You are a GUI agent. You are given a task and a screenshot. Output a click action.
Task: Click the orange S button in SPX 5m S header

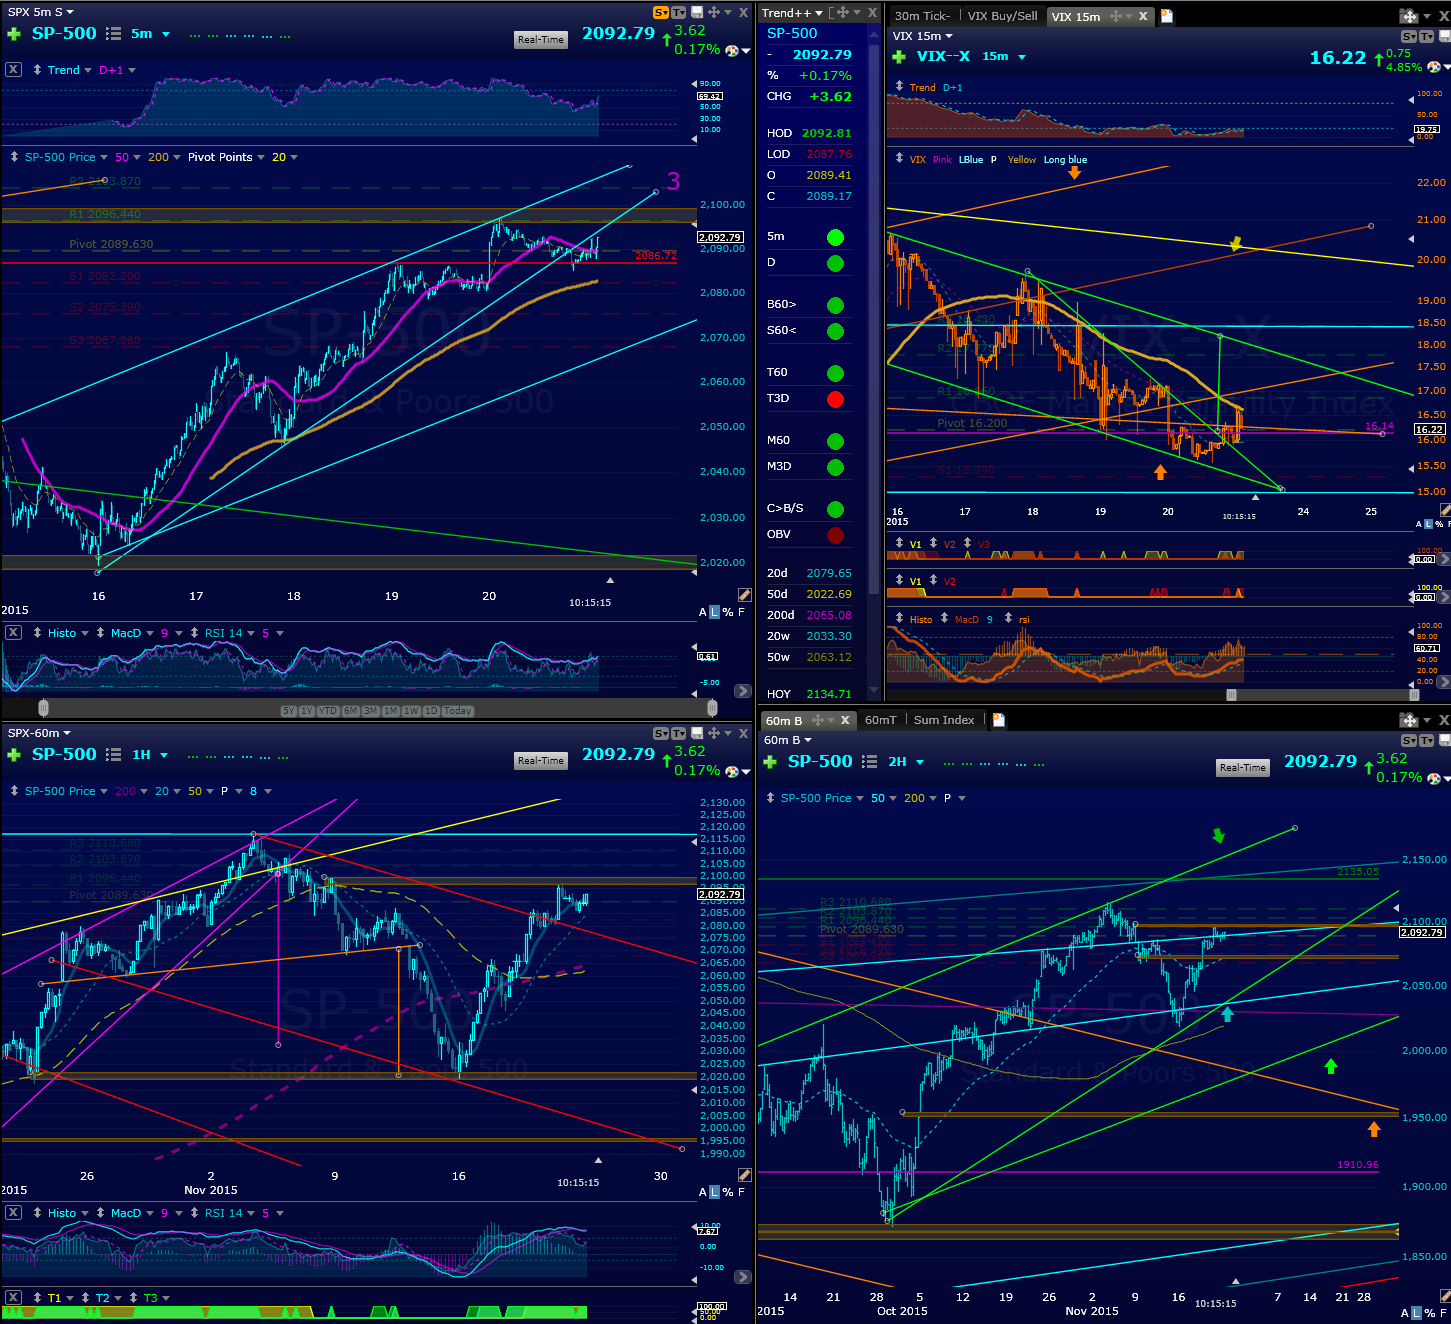point(660,12)
